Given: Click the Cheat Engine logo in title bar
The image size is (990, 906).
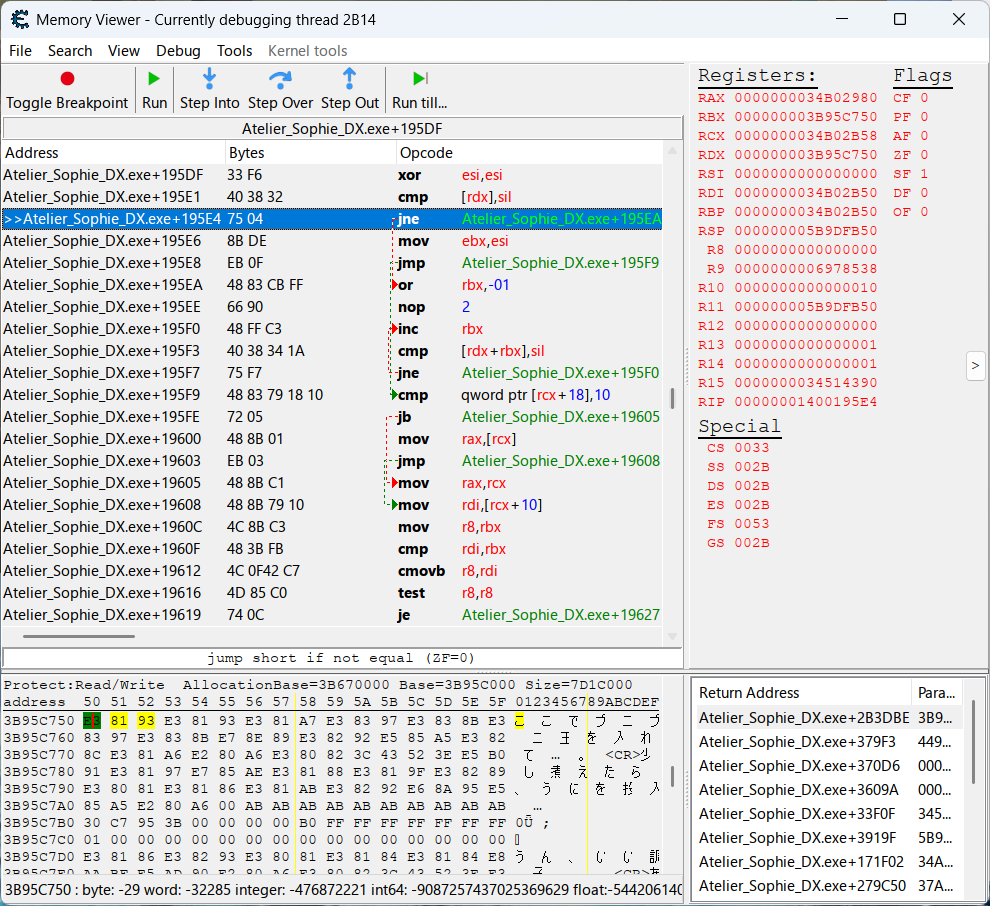Looking at the screenshot, I should [x=18, y=19].
